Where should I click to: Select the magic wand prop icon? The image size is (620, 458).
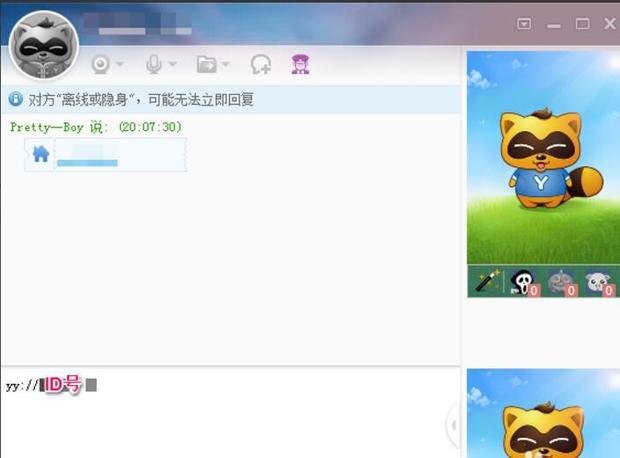[488, 281]
